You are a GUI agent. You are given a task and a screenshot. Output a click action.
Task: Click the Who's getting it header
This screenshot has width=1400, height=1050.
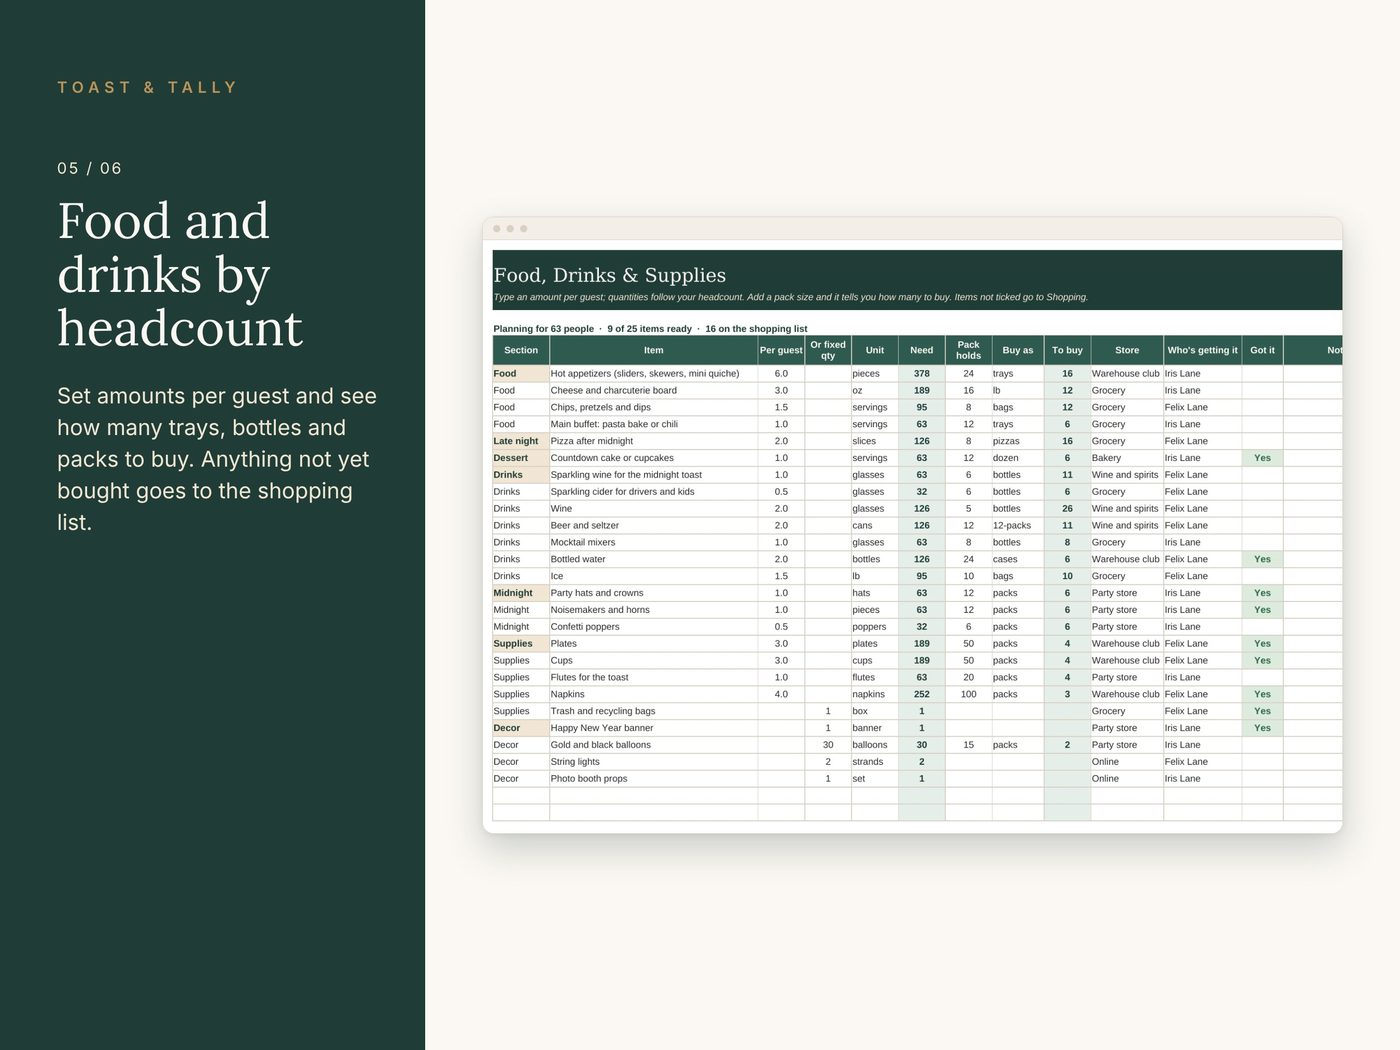[1202, 350]
